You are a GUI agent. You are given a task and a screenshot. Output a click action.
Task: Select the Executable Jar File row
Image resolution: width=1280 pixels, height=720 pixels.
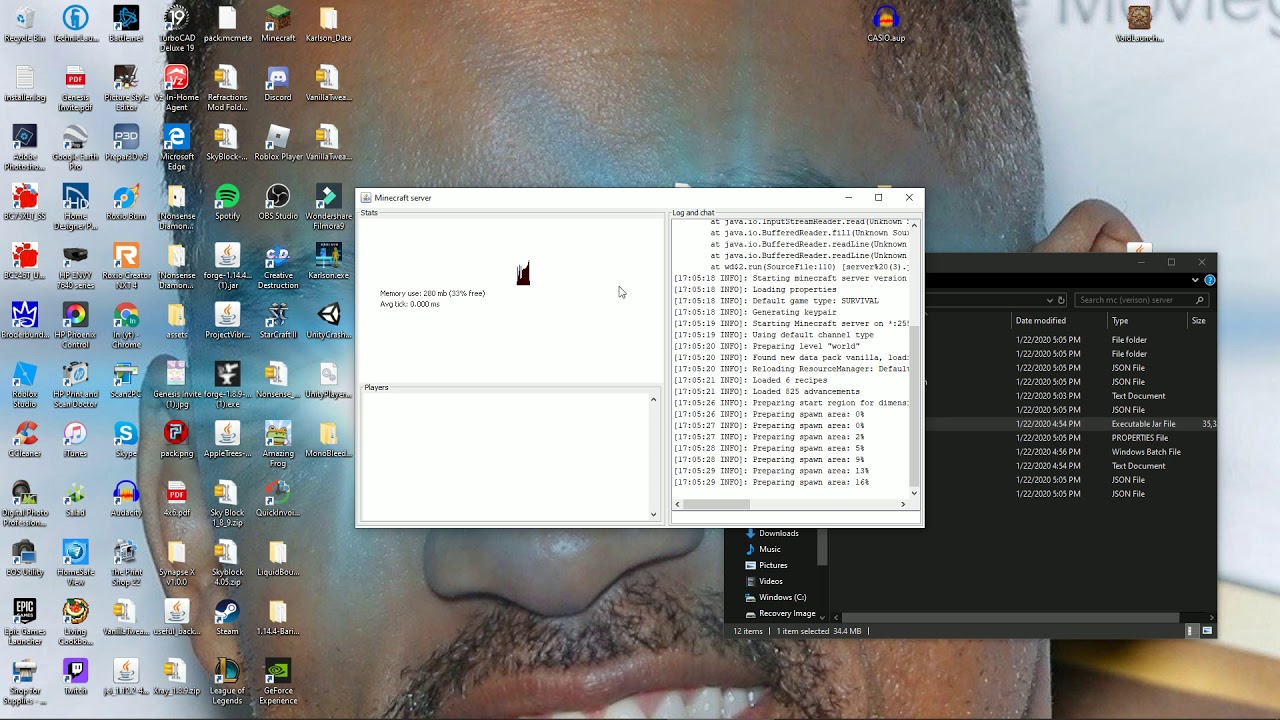tap(1070, 424)
